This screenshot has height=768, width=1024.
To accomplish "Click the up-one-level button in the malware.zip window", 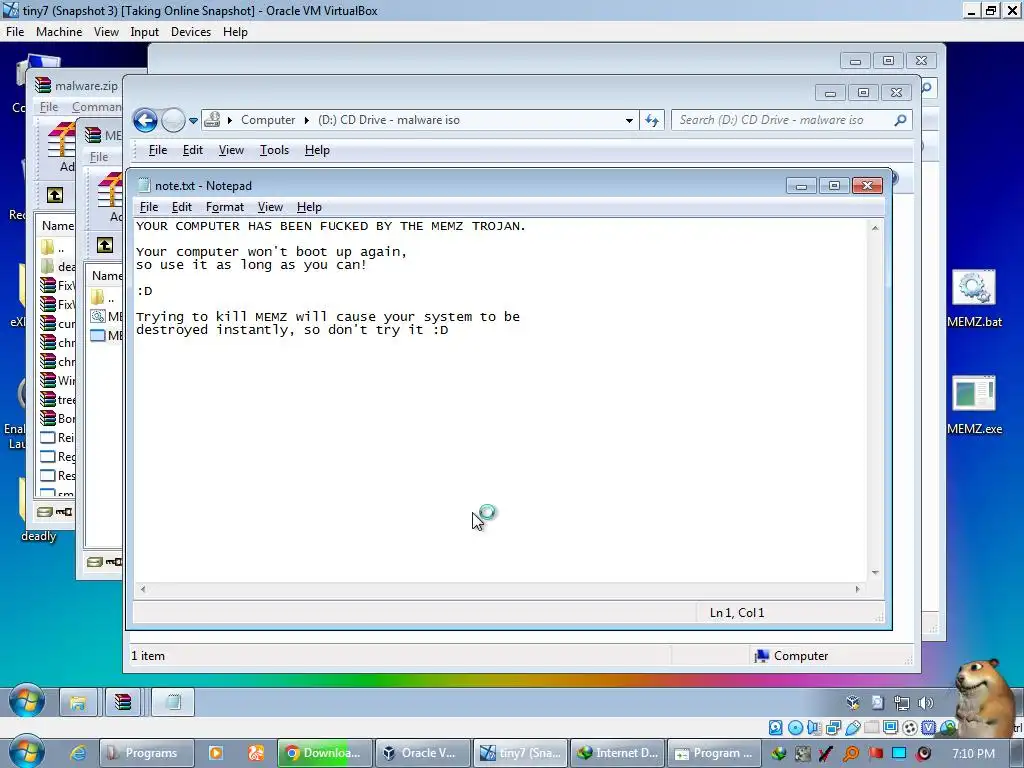I will [x=55, y=195].
